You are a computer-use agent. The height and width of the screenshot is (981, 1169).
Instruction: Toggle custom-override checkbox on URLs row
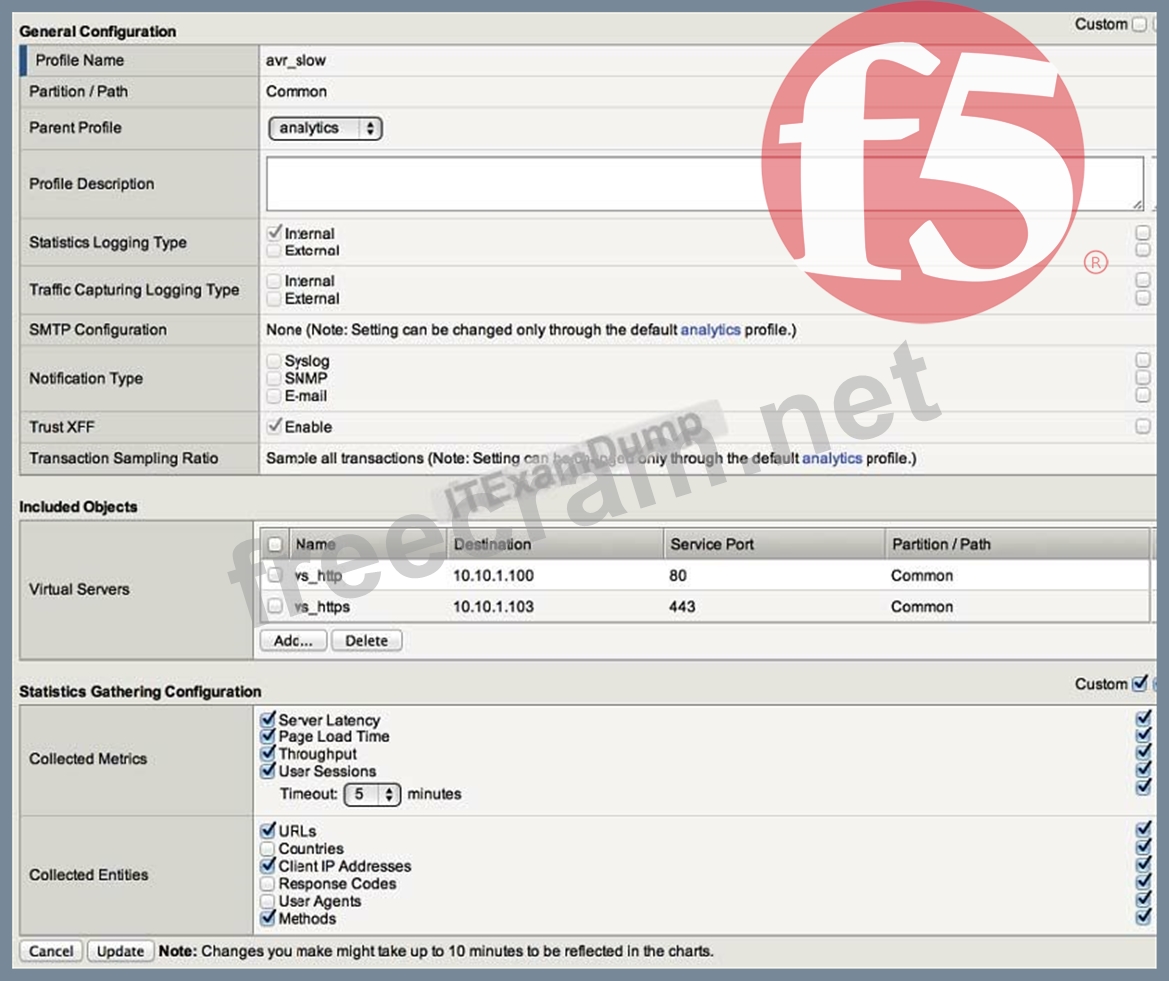point(1143,829)
